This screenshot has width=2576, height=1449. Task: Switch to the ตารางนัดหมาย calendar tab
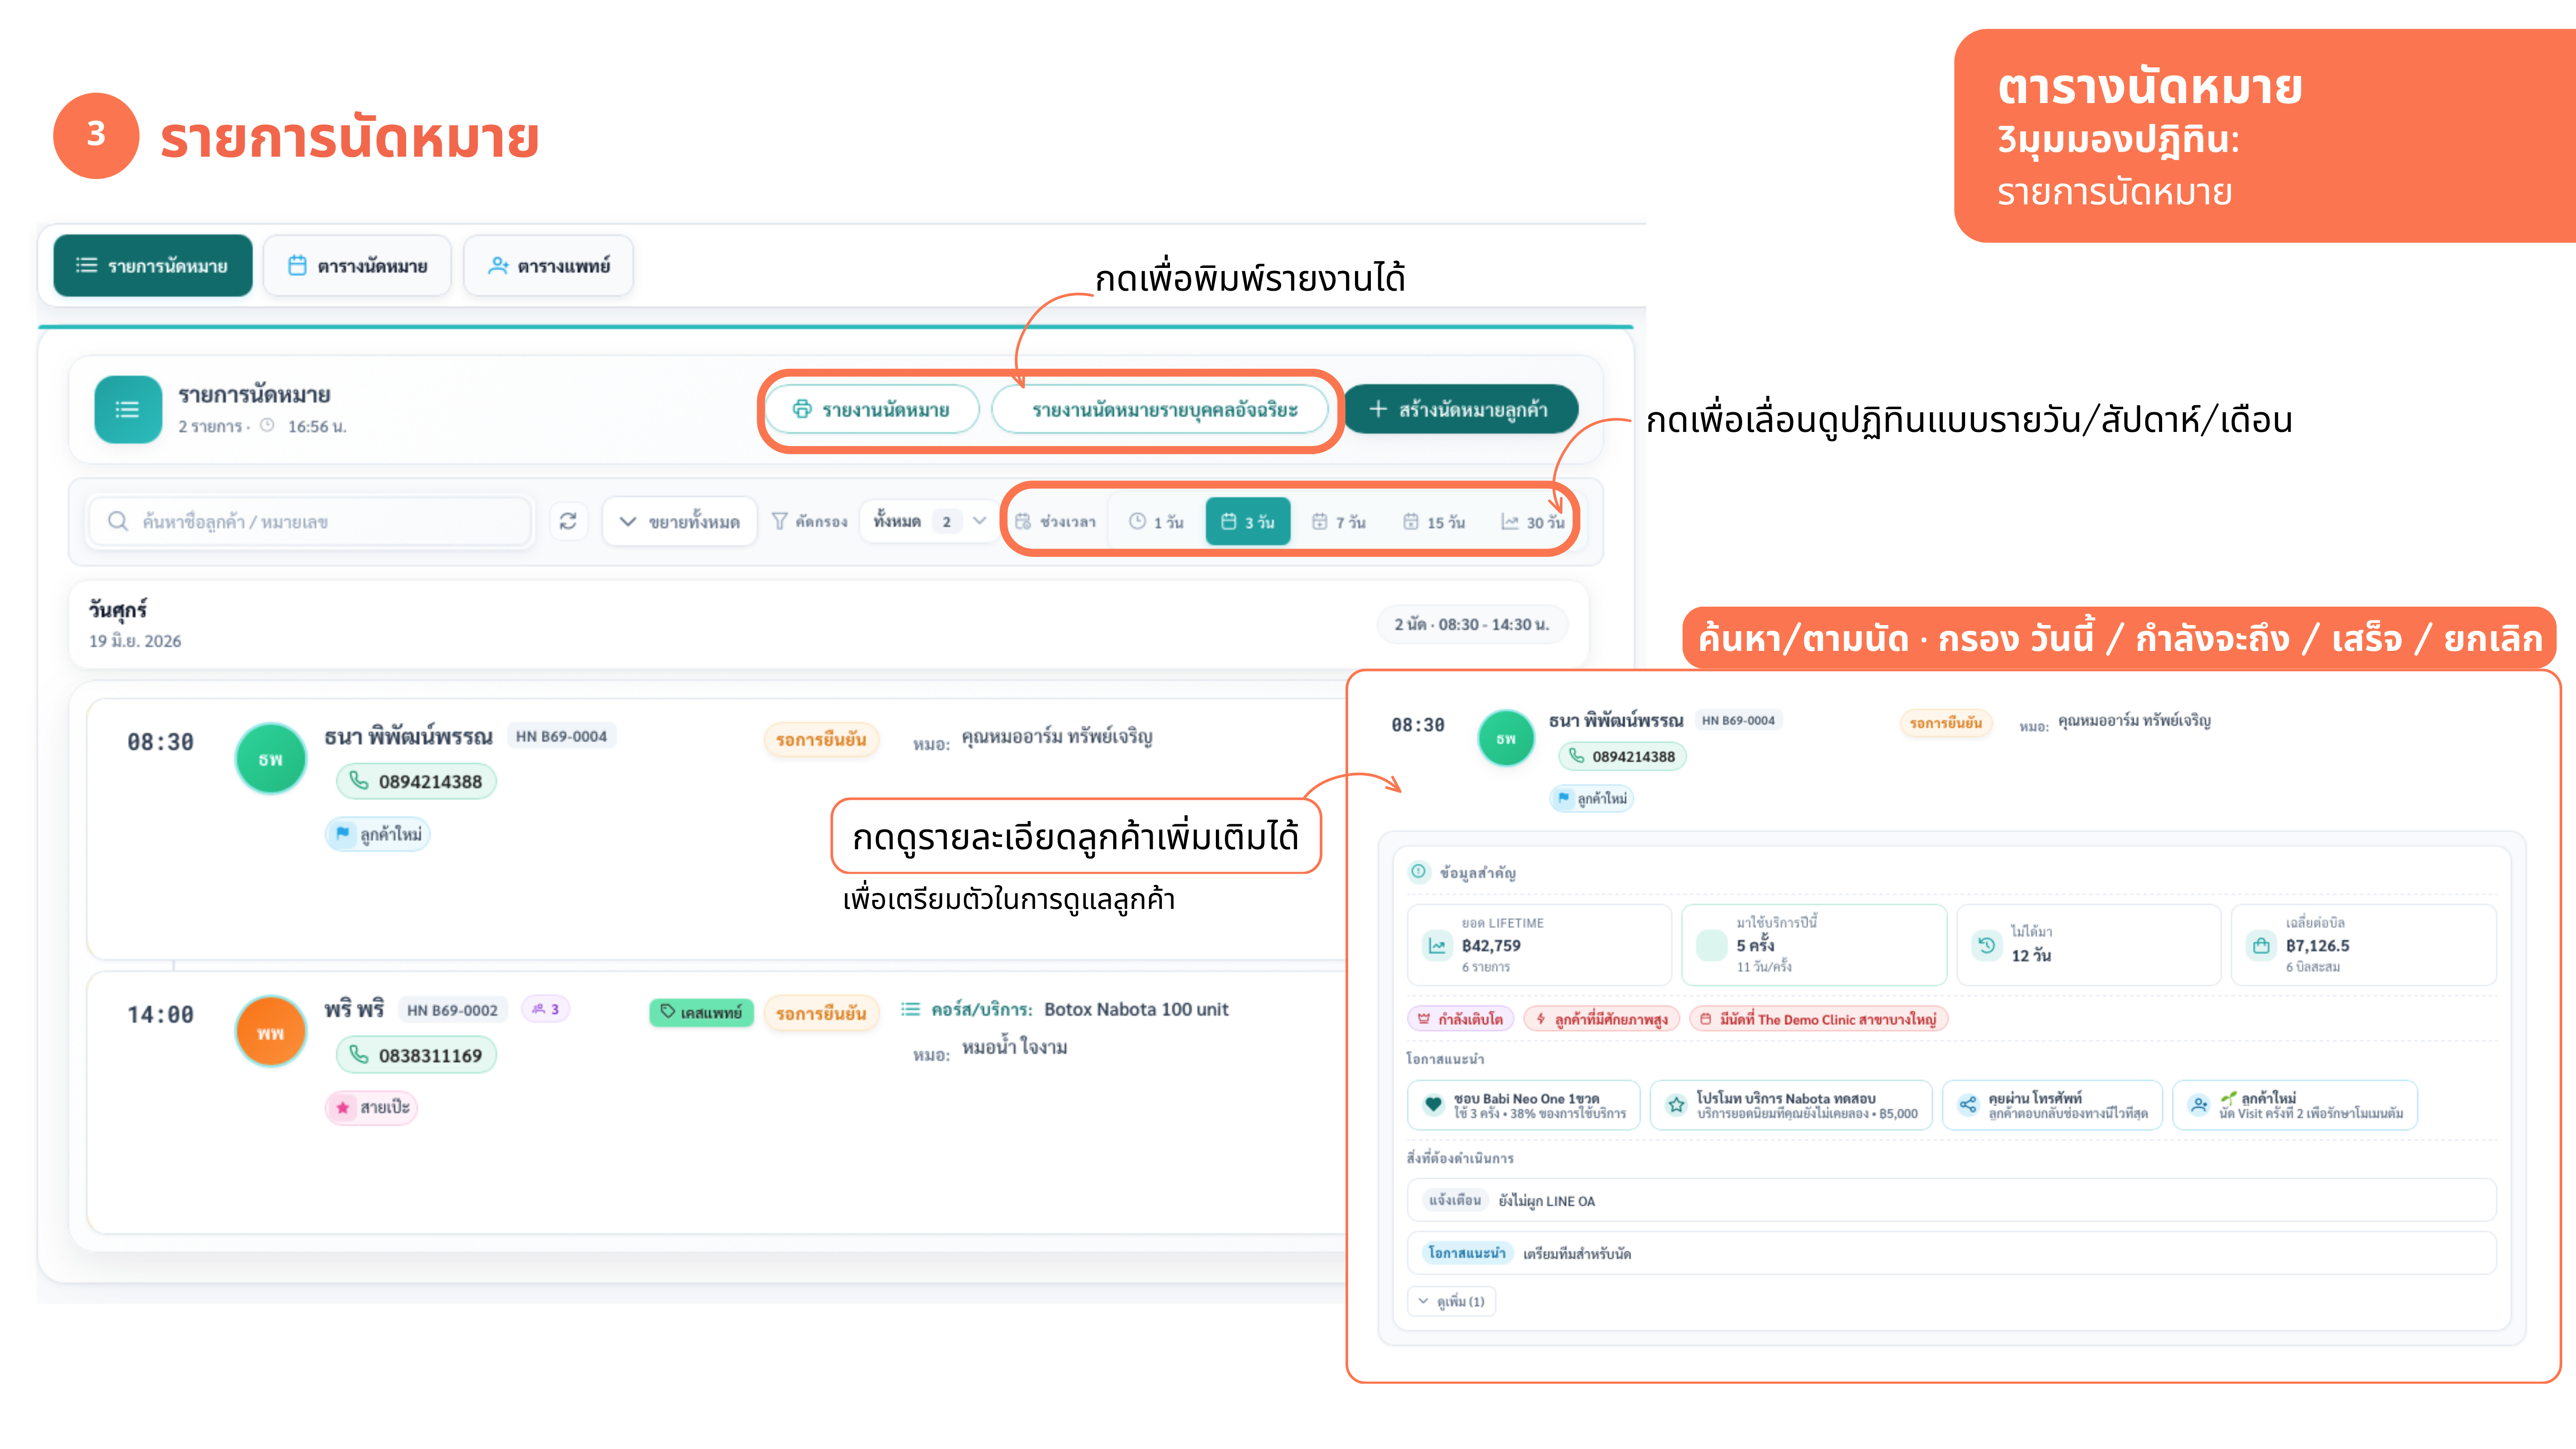pyautogui.click(x=357, y=266)
